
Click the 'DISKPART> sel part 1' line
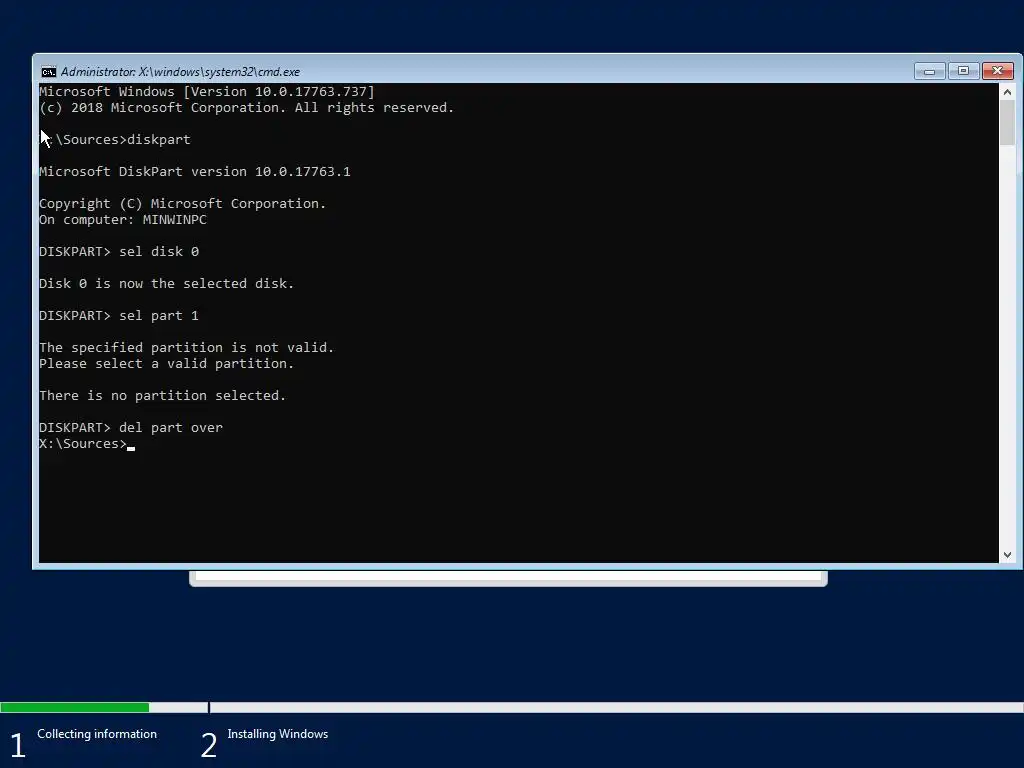[x=119, y=316]
